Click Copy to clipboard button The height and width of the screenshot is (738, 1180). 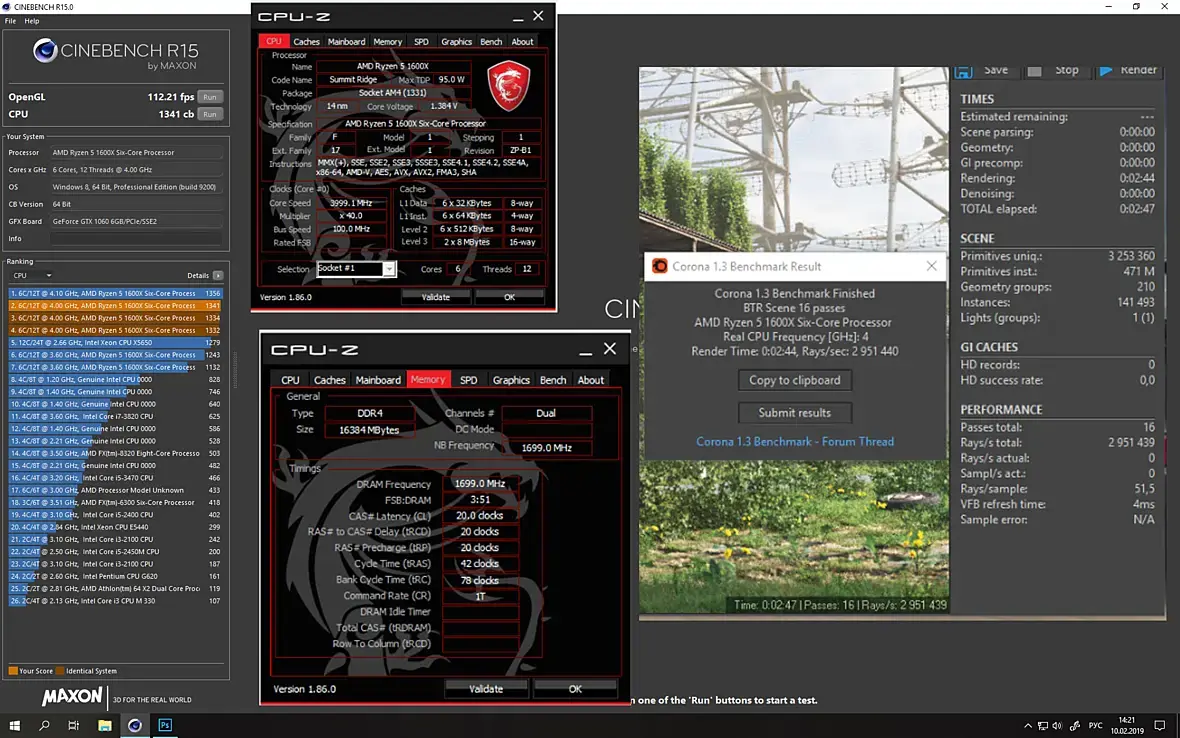[795, 380]
